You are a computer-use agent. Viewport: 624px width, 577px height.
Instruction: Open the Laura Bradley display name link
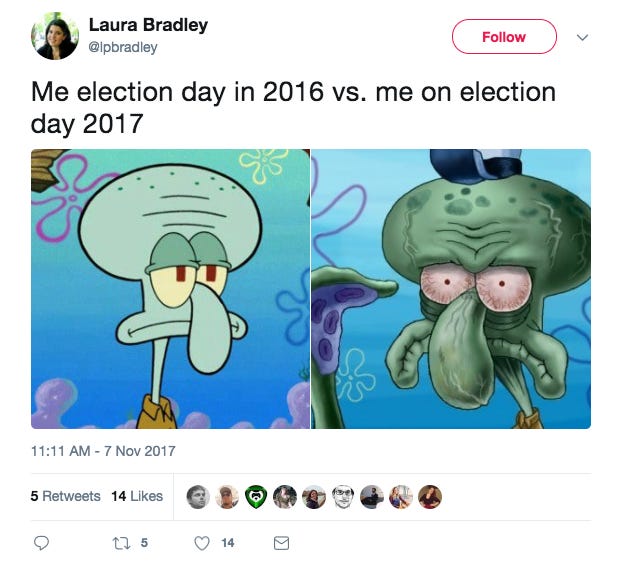click(148, 25)
